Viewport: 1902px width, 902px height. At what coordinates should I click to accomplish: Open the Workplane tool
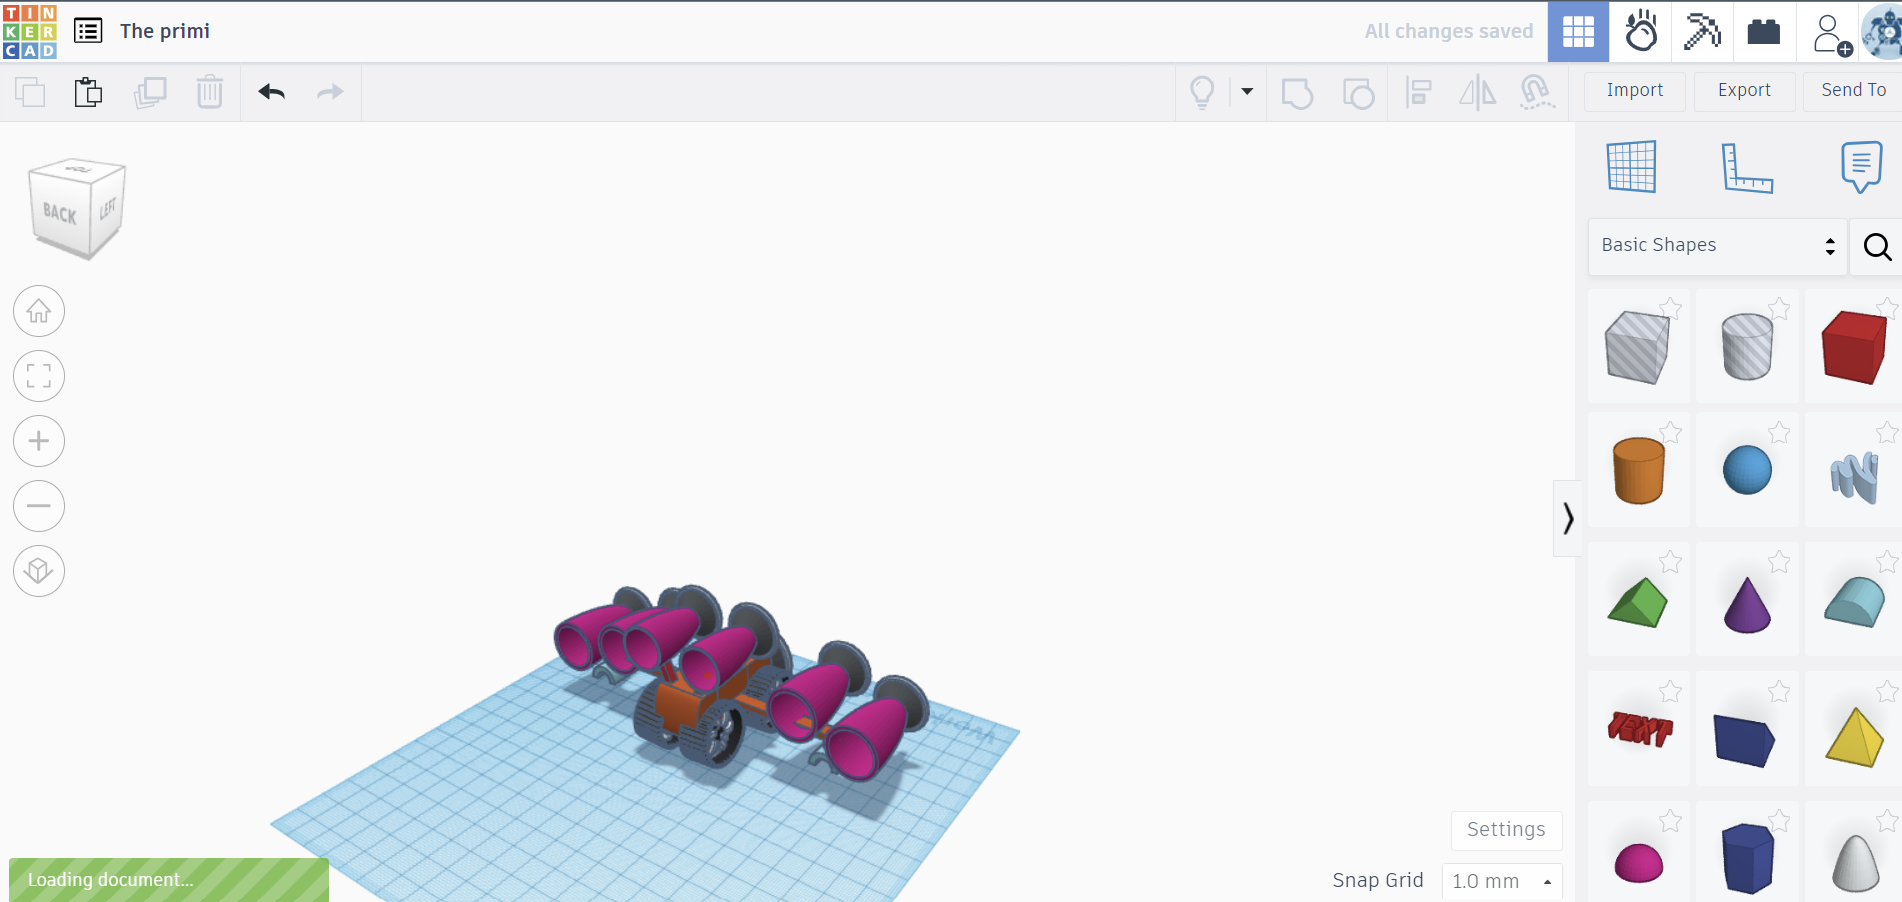[x=1631, y=167]
